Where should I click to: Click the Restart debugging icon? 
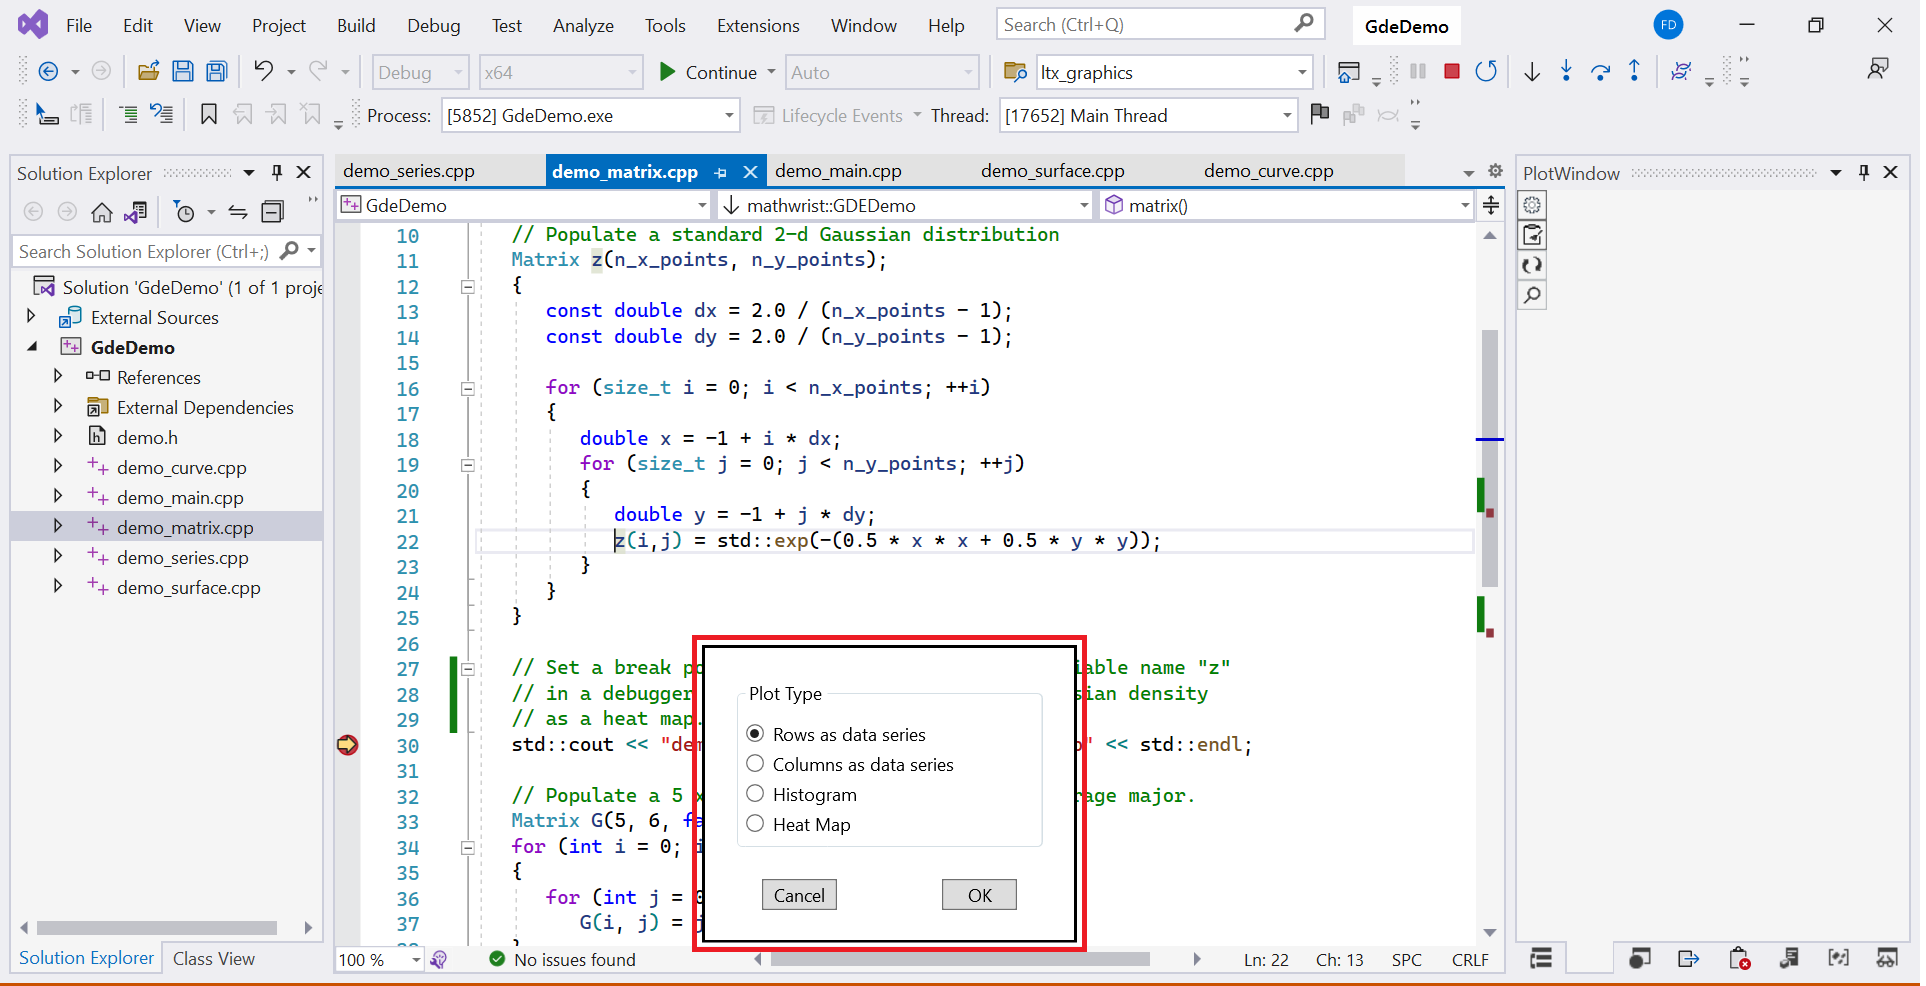coord(1486,71)
